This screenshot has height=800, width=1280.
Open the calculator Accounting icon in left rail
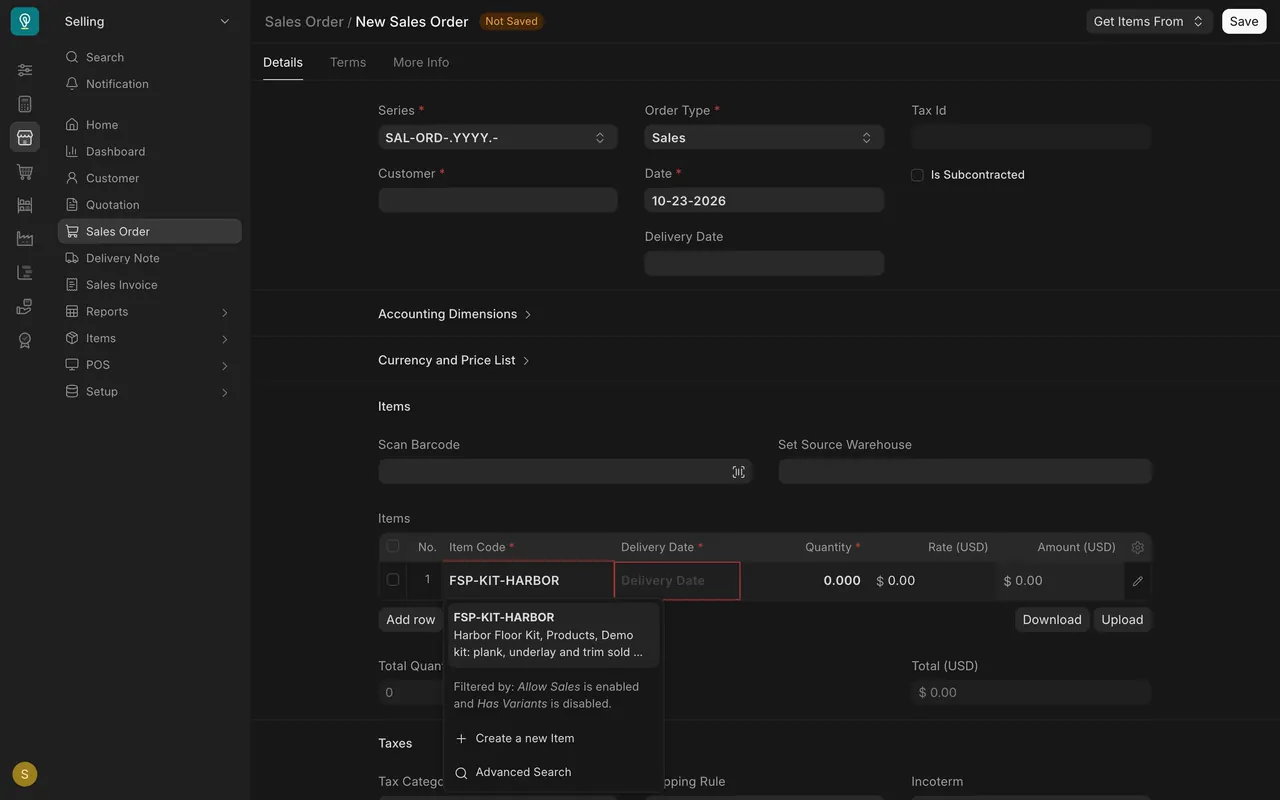coord(25,104)
